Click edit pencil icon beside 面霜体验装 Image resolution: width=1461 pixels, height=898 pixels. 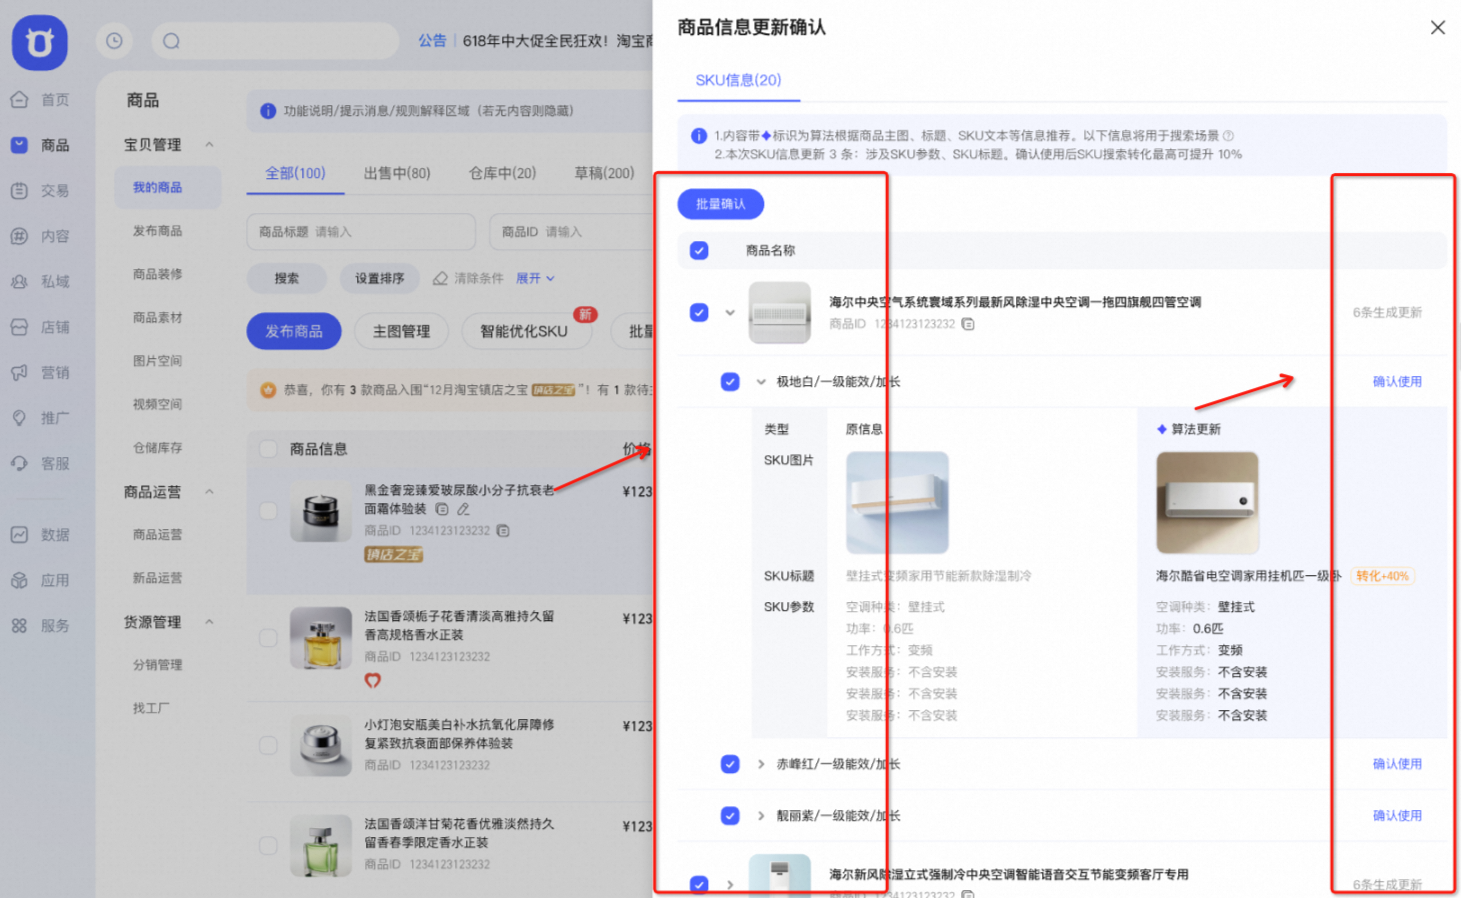pos(463,509)
